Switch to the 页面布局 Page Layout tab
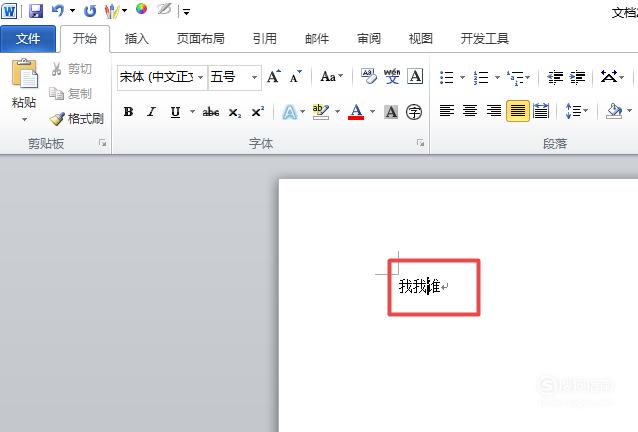Viewport: 638px width, 432px height. click(x=200, y=39)
